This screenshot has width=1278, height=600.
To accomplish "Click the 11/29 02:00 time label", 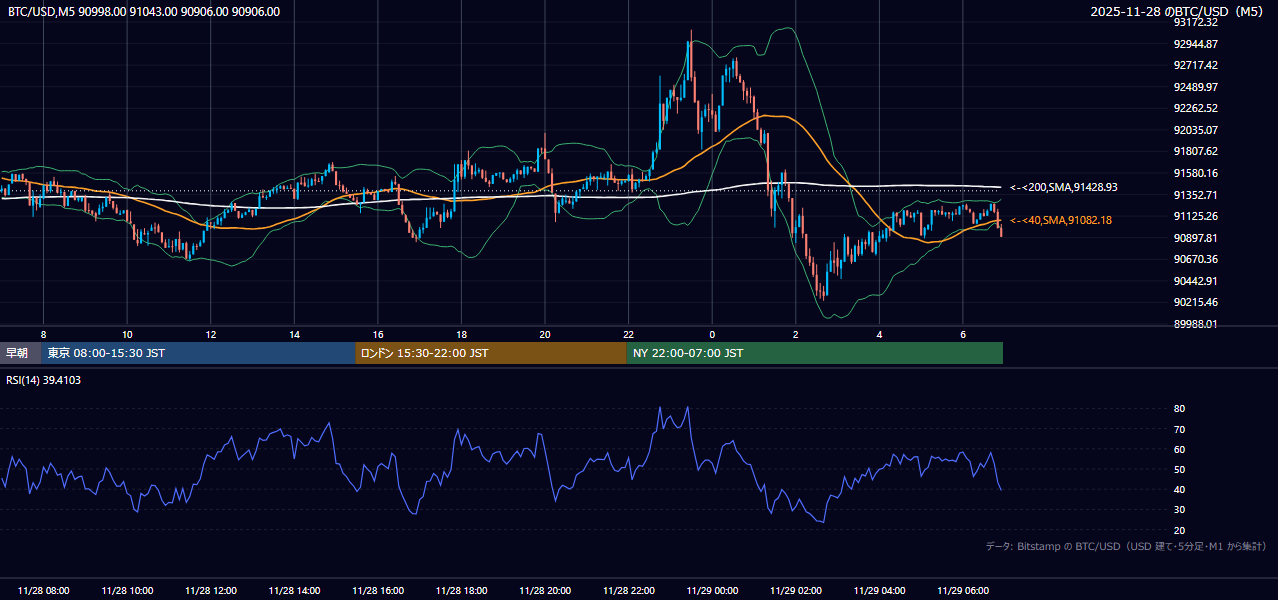I will tap(796, 591).
